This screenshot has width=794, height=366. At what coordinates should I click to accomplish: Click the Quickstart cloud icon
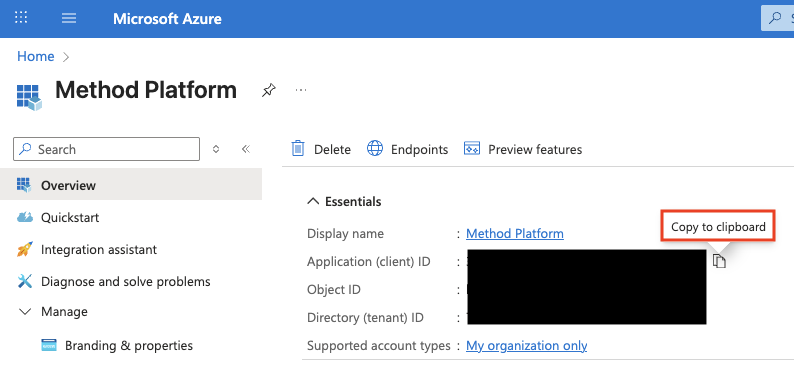pyautogui.click(x=25, y=218)
